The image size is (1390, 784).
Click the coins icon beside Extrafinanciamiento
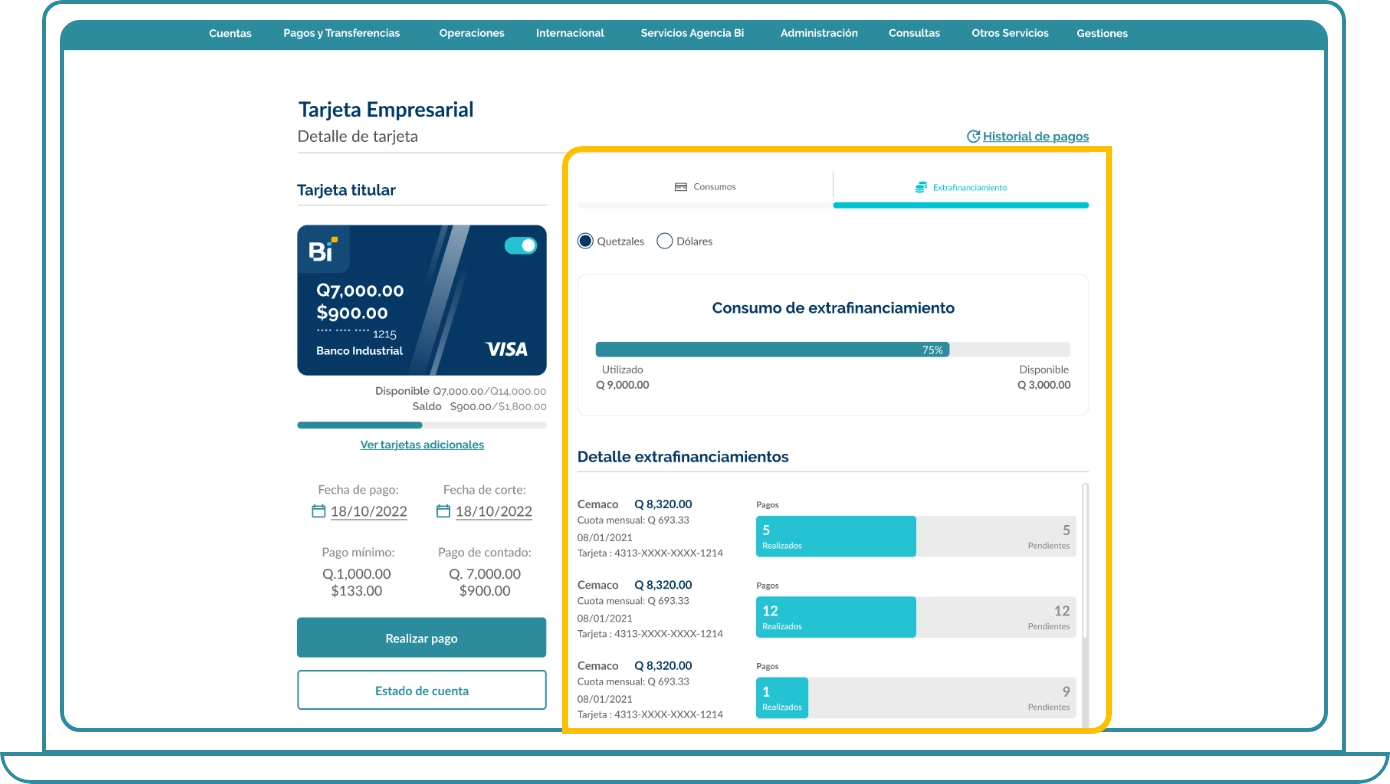[921, 187]
